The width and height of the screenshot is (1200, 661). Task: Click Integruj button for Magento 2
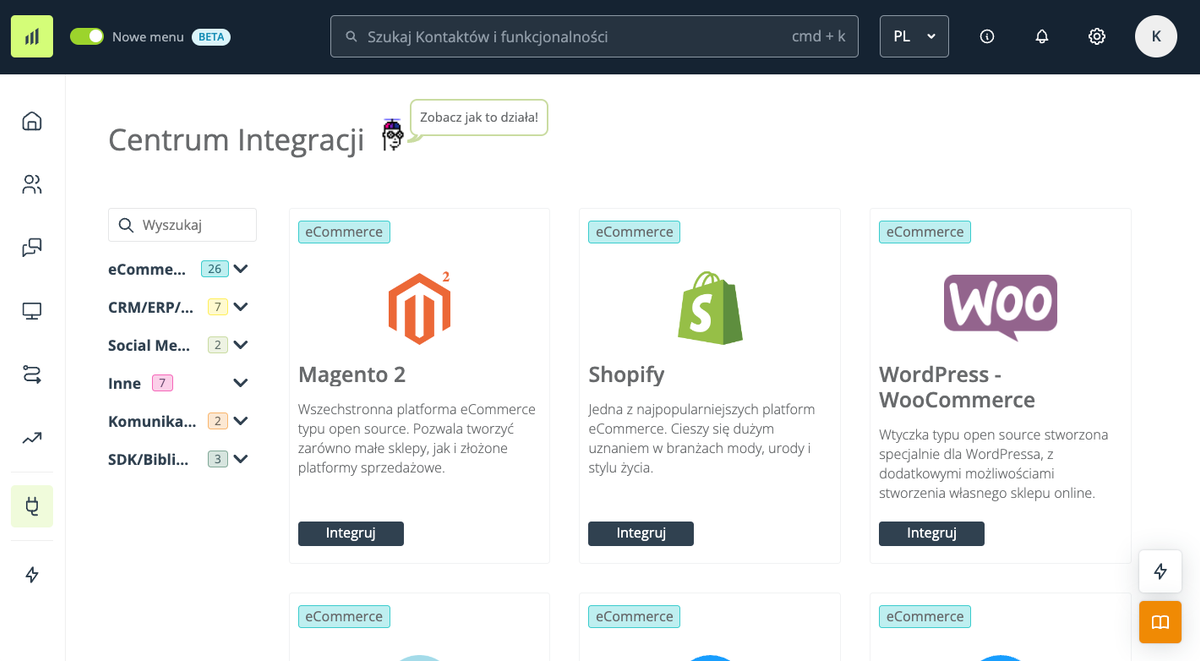point(351,533)
